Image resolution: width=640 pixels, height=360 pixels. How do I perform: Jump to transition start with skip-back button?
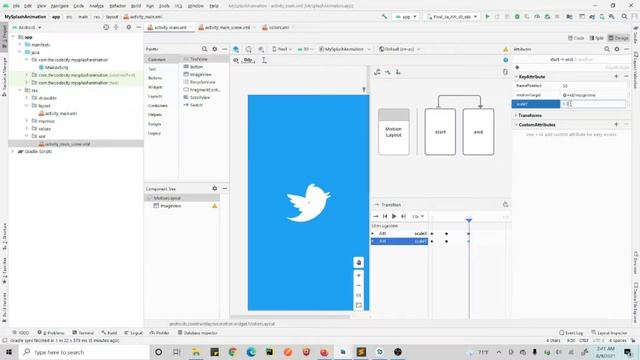tap(385, 216)
